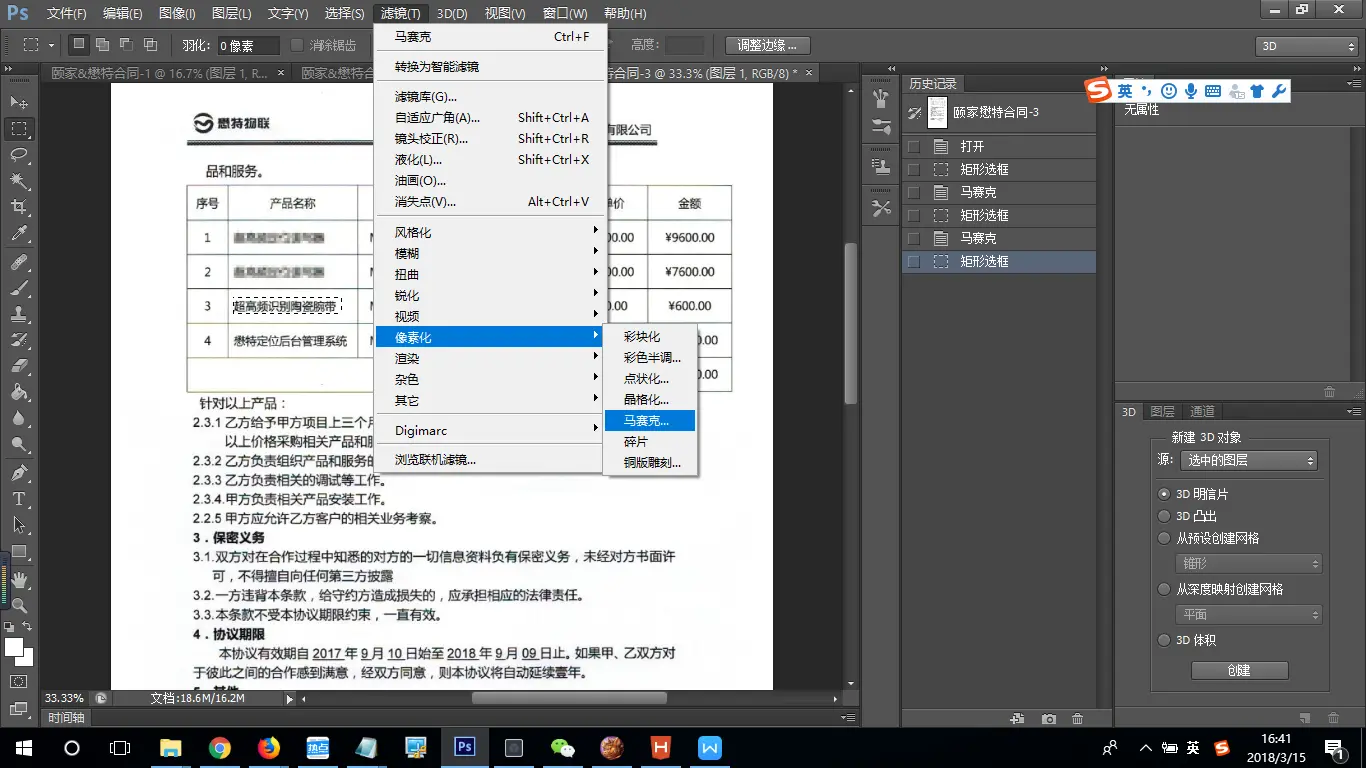This screenshot has height=768, width=1366.
Task: Open the 平面 depth map dropdown
Action: [1249, 614]
